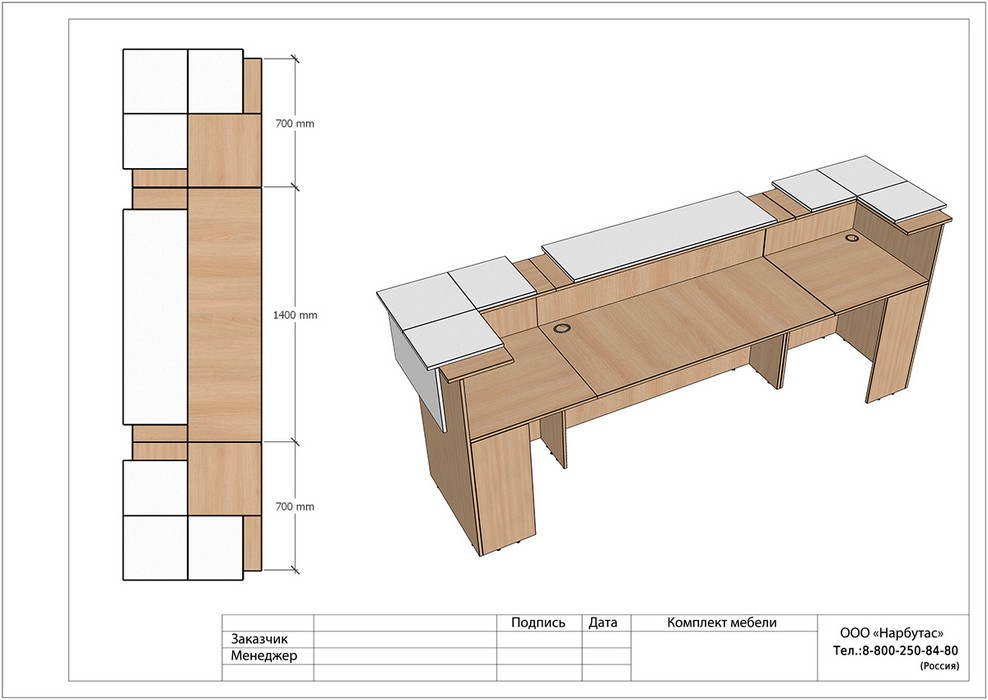
Task: Click the left cable grommet on the desk
Action: pyautogui.click(x=561, y=327)
